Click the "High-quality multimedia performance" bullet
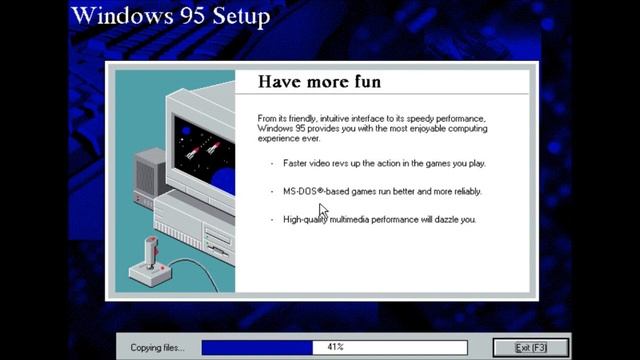 coord(379,220)
